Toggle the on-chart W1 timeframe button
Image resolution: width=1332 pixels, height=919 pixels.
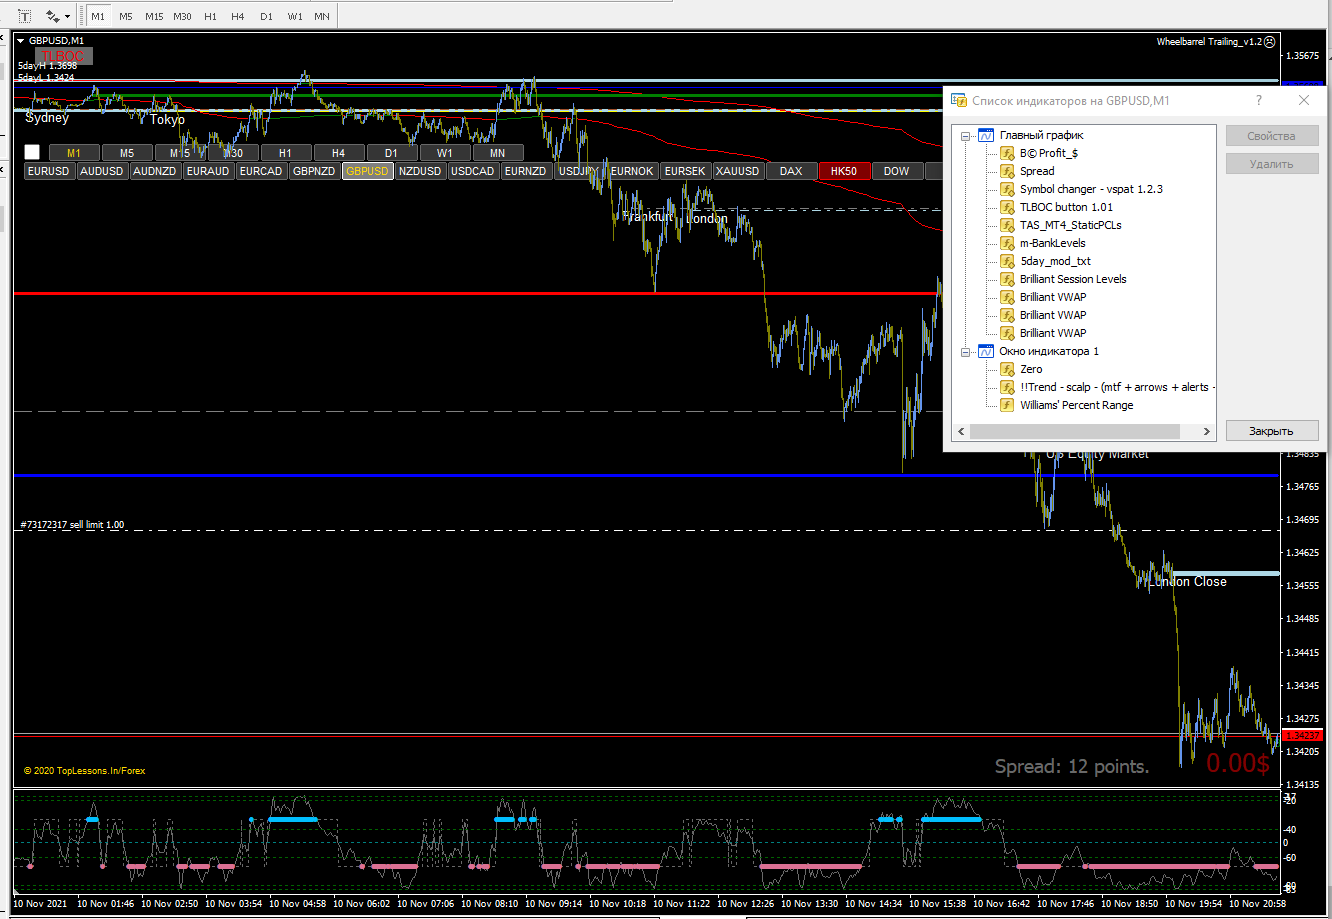click(445, 153)
